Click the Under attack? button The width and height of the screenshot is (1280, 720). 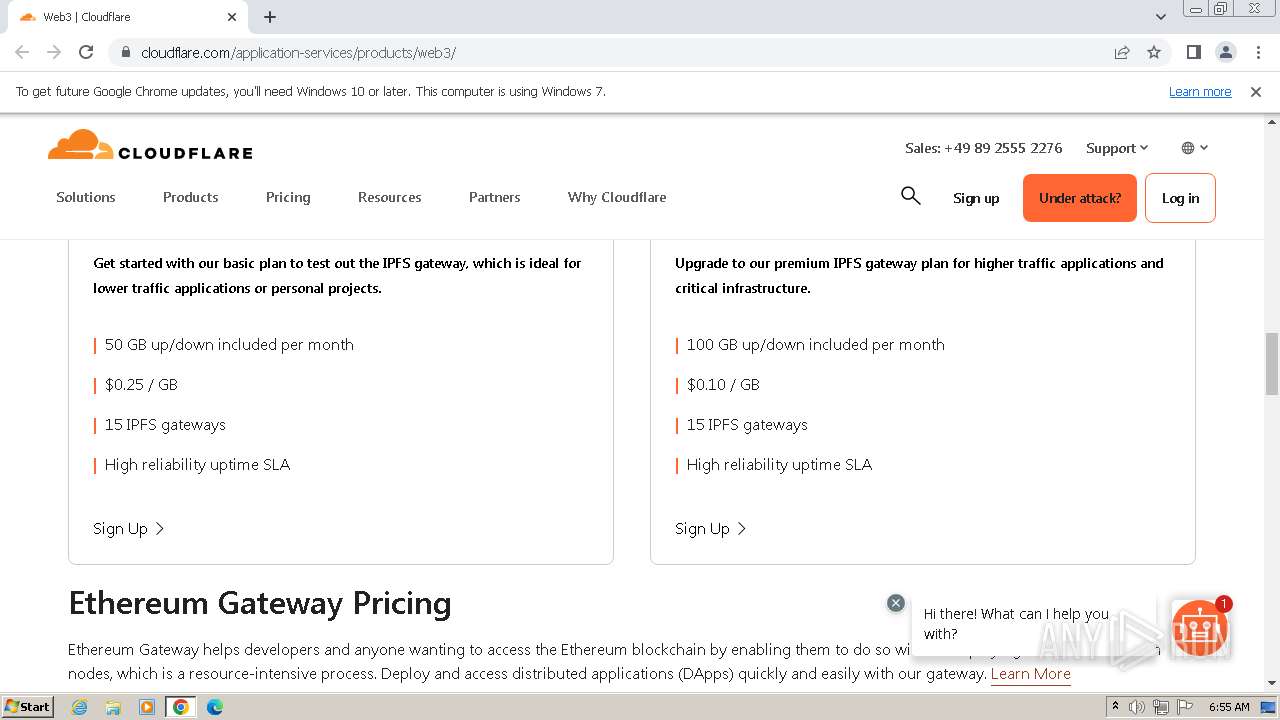1079,198
